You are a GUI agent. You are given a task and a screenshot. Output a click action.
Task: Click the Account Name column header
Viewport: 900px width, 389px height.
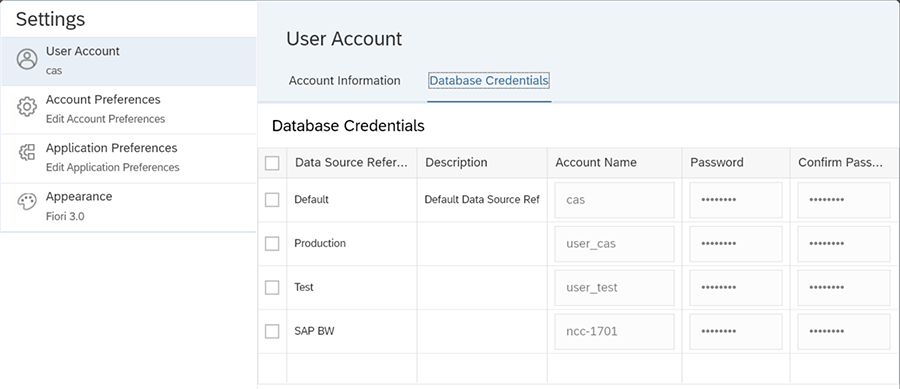click(615, 163)
